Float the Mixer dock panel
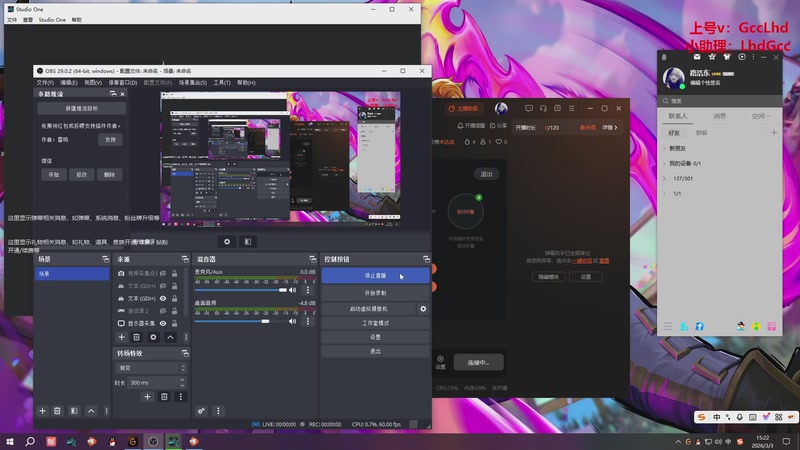The image size is (800, 450). click(x=312, y=259)
